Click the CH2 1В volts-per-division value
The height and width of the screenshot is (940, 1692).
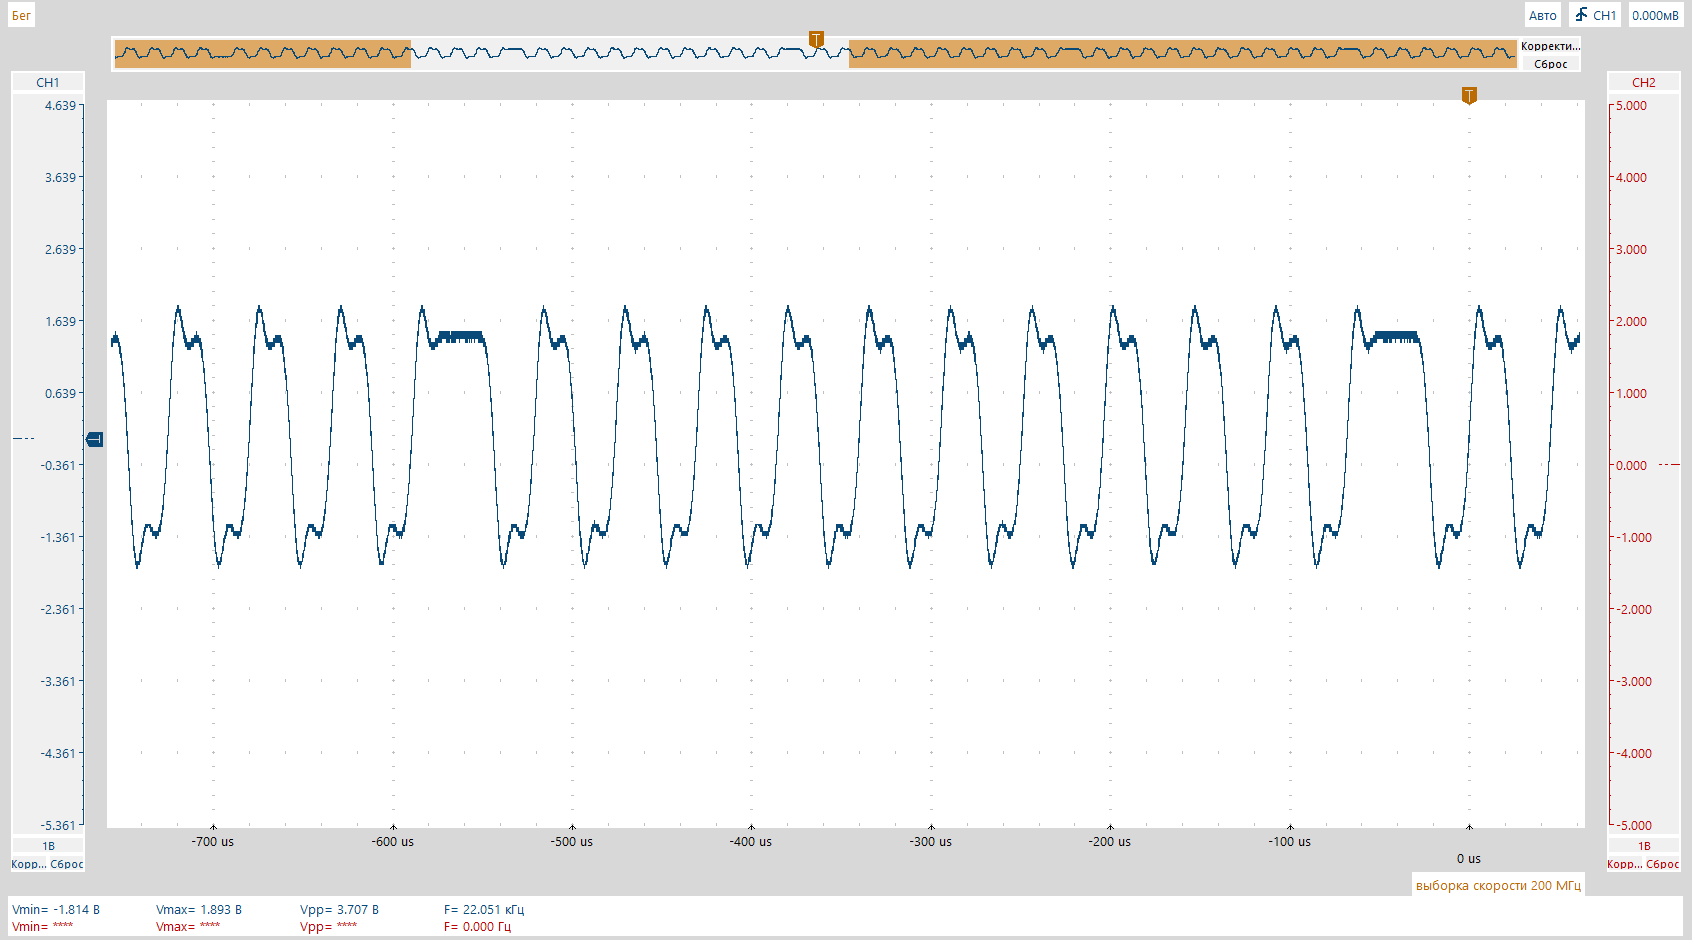pos(1644,846)
